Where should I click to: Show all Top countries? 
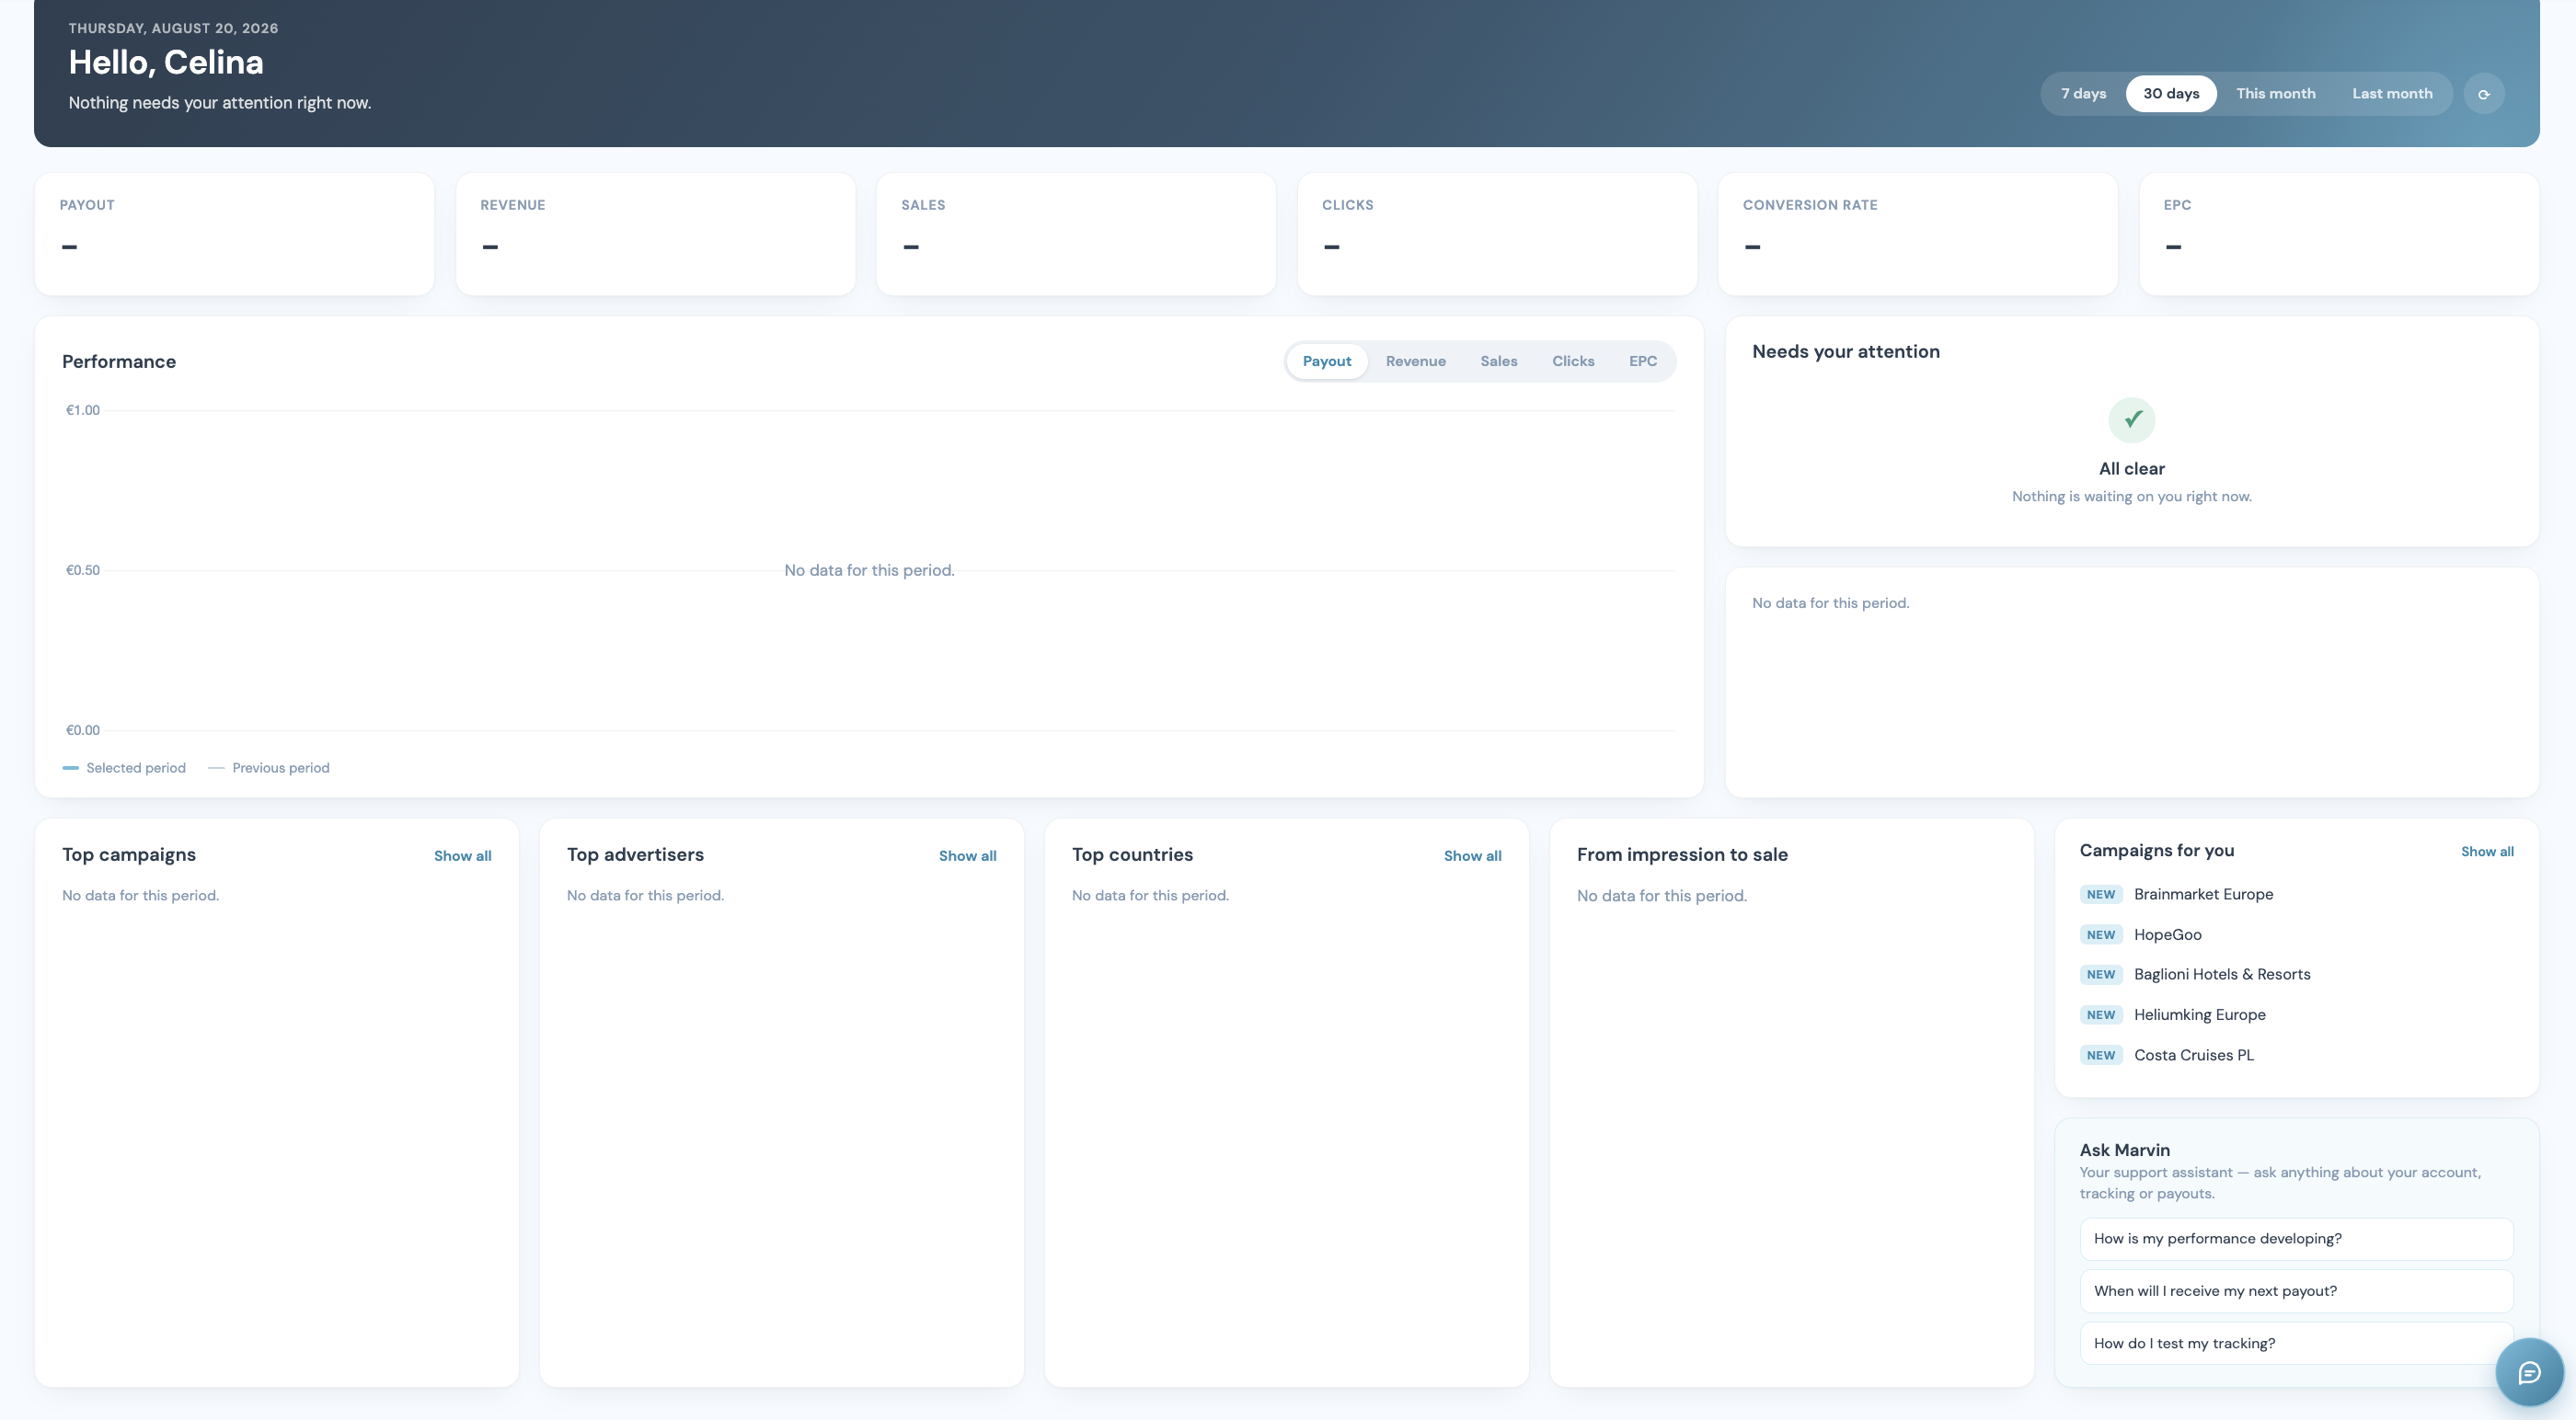[1472, 856]
